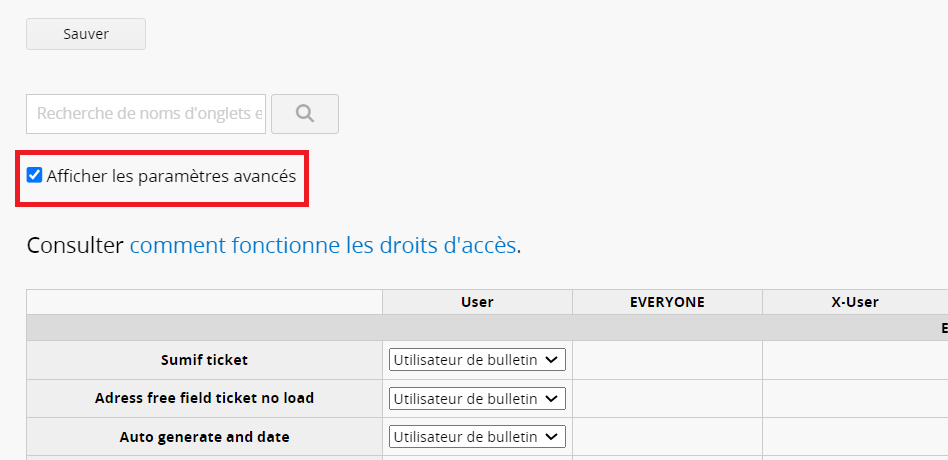Uncheck Afficher les paramètres avancés checkbox
Image resolution: width=948 pixels, height=460 pixels.
coord(35,176)
